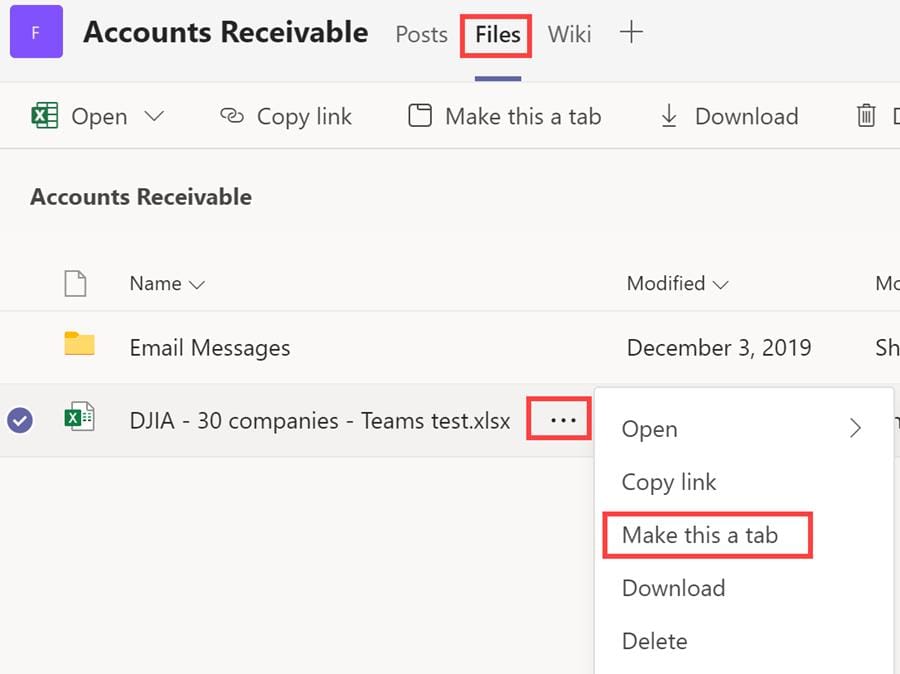The image size is (900, 674).
Task: Expand the Open submenu chevron in the context menu
Action: [x=855, y=428]
